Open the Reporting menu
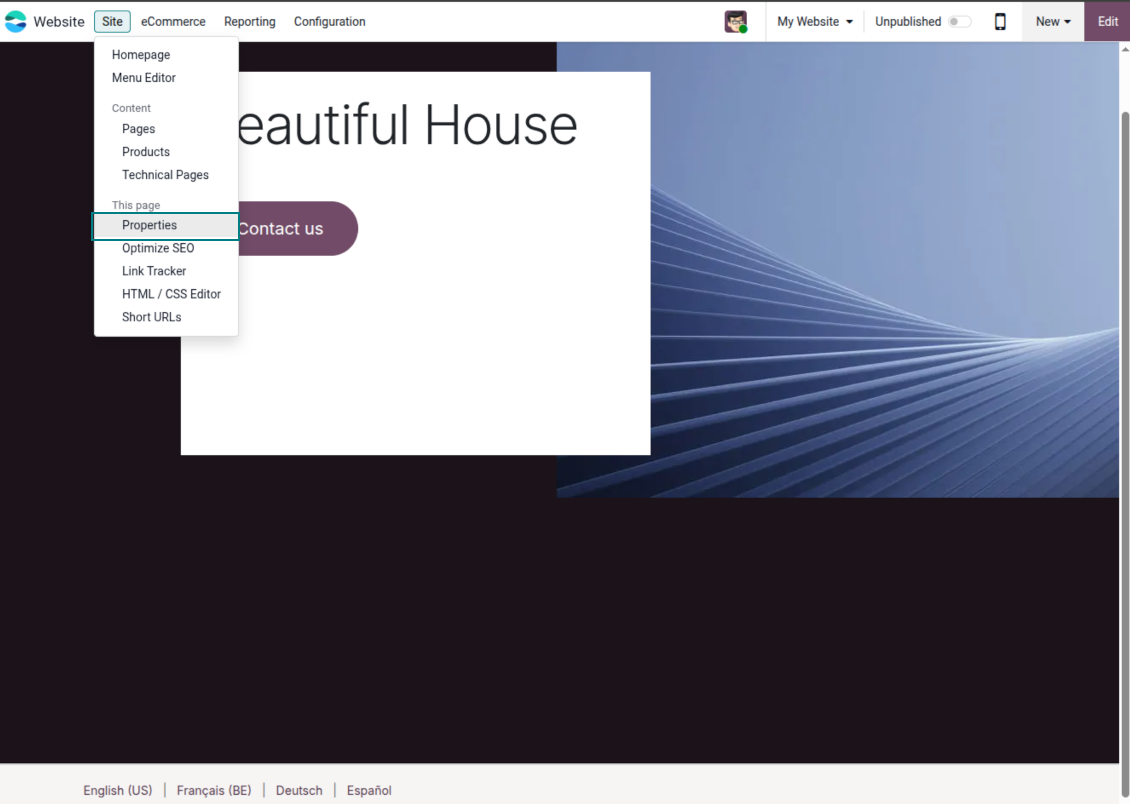The width and height of the screenshot is (1130, 804). pyautogui.click(x=250, y=21)
